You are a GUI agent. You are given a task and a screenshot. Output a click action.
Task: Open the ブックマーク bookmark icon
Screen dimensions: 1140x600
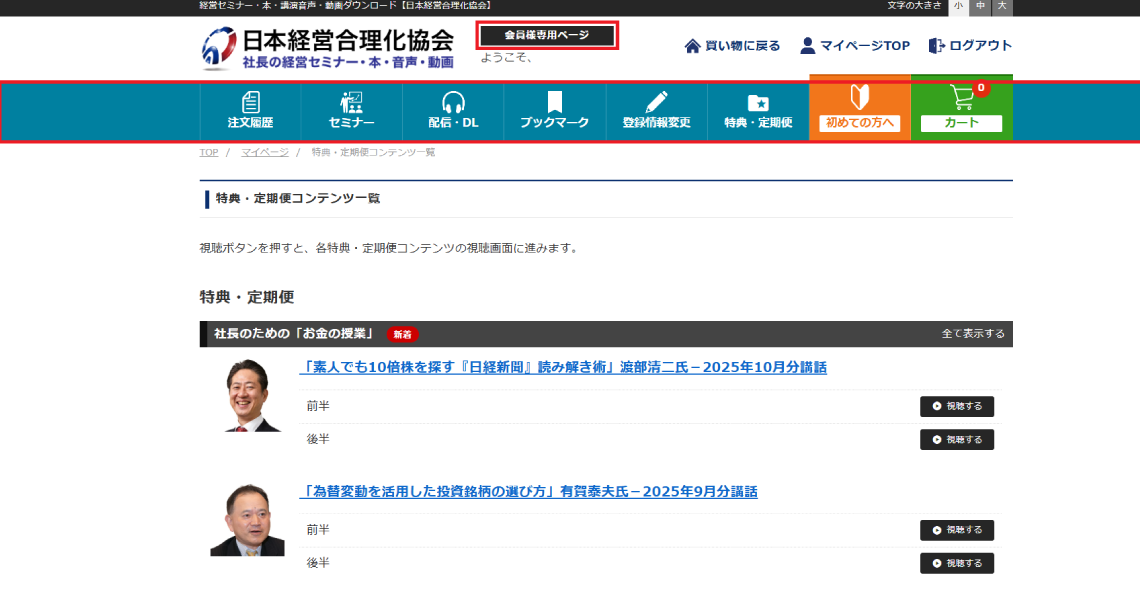554,103
